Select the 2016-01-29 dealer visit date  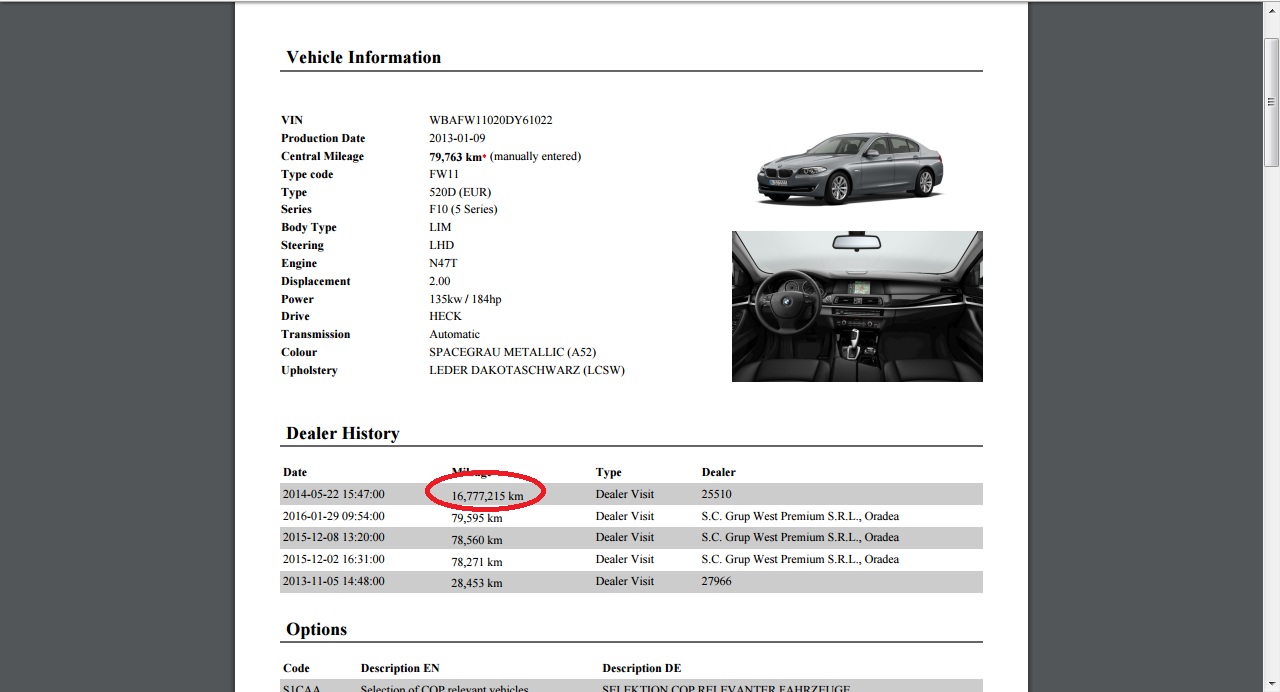click(x=333, y=516)
